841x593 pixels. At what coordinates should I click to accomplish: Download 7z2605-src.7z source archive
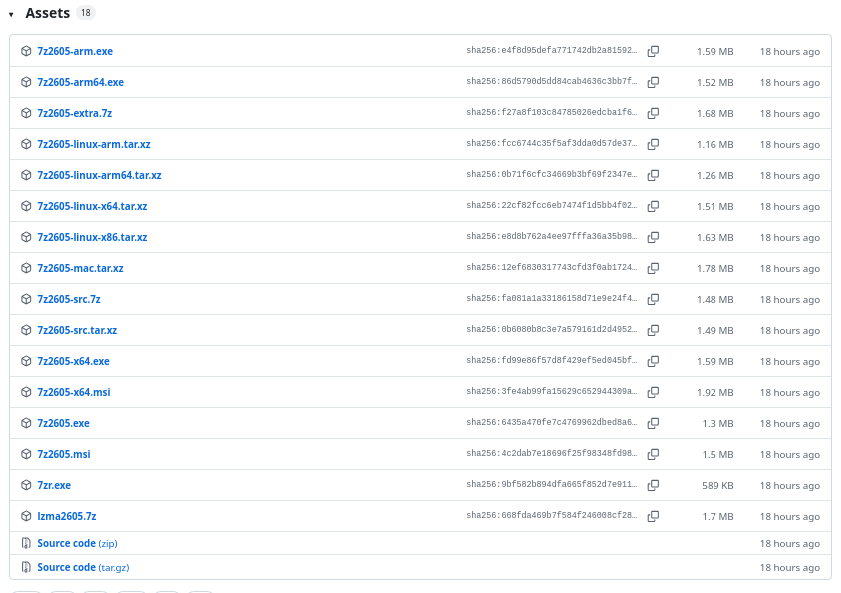pos(69,300)
